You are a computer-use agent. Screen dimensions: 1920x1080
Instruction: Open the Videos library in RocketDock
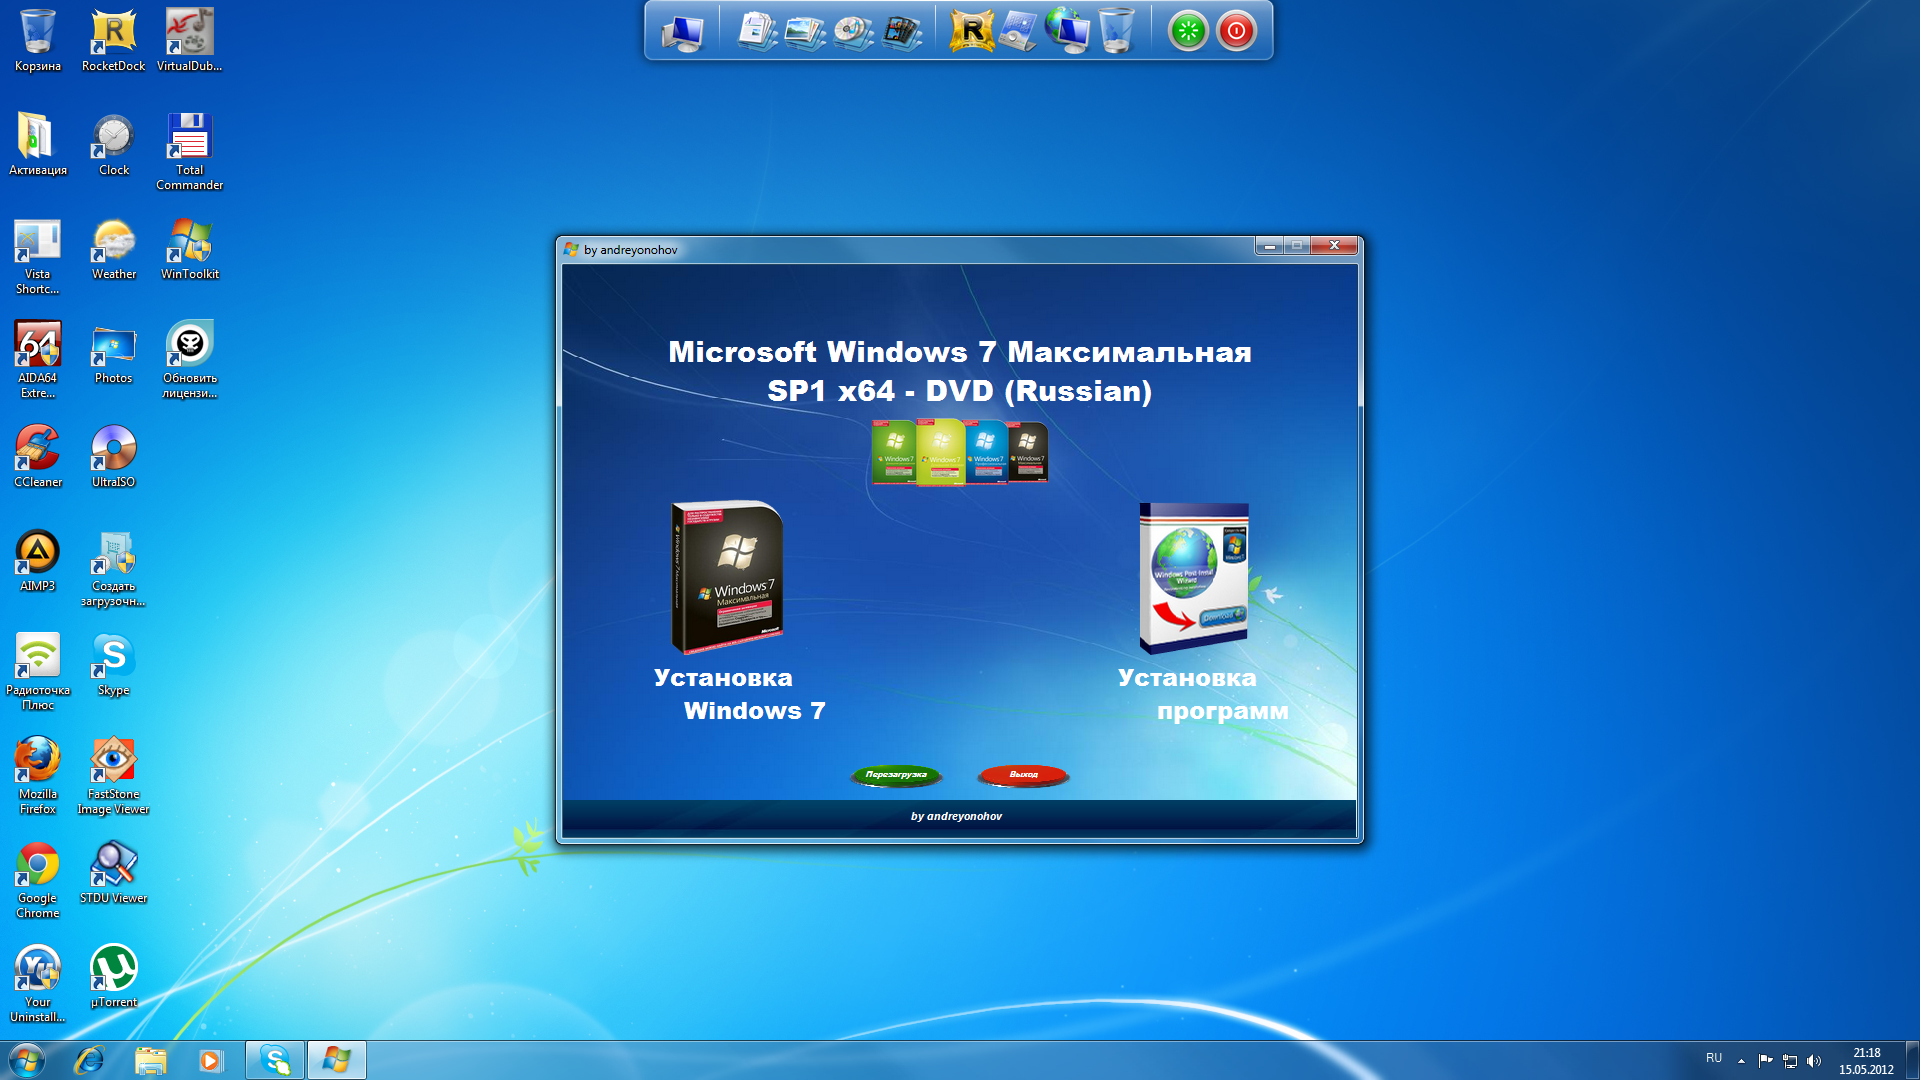point(901,31)
